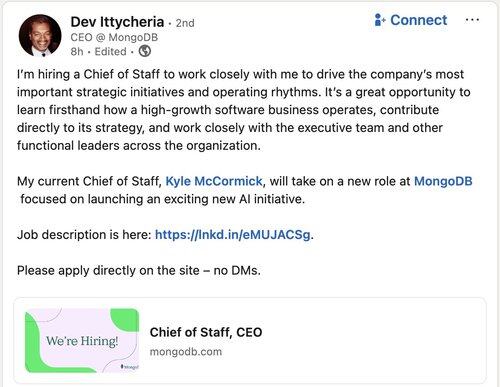
Task: Open the Chief of Staff, CEO card title
Action: 206,332
